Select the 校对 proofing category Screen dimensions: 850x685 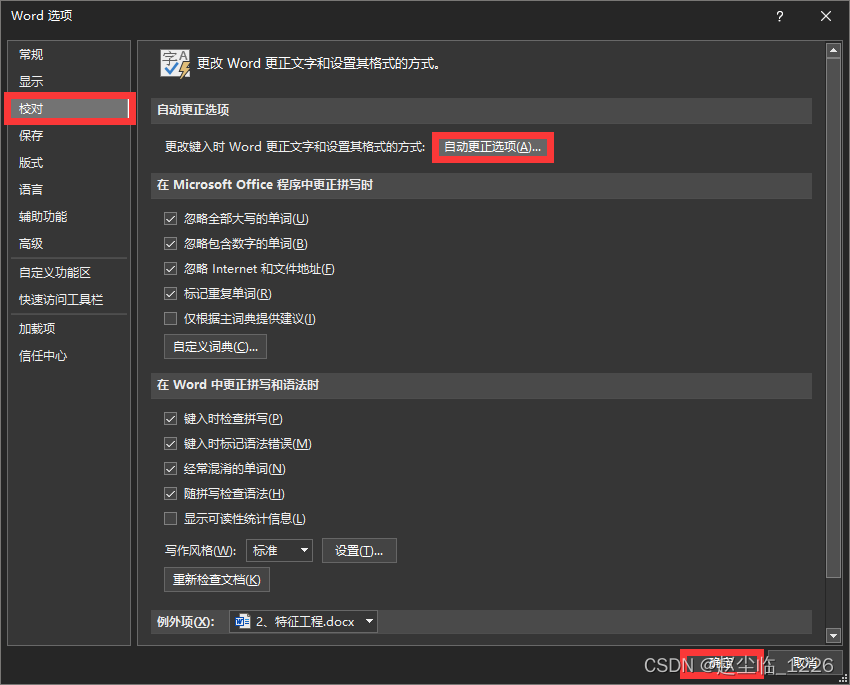[69, 109]
